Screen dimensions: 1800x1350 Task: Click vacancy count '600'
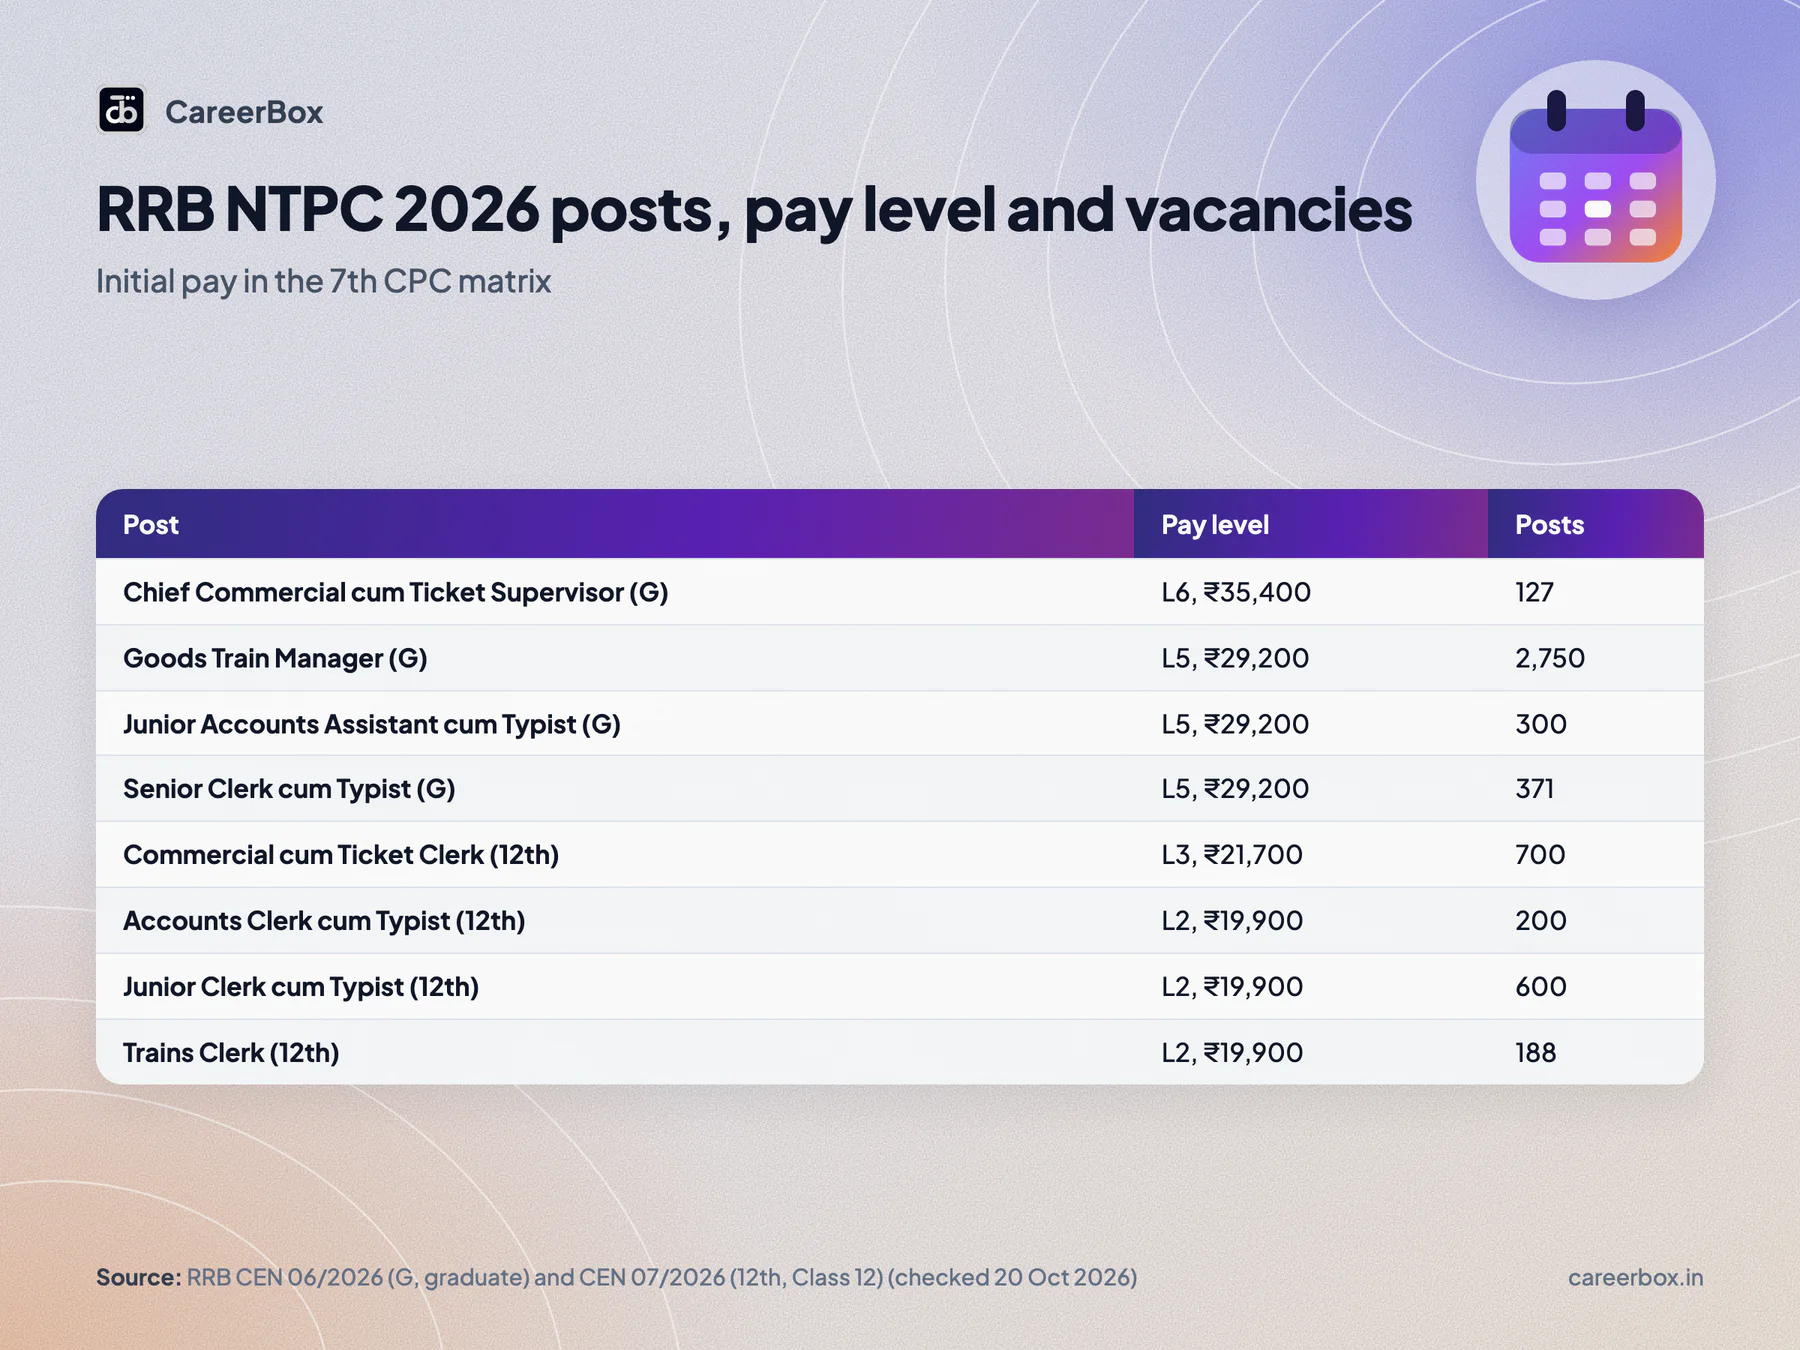click(x=1541, y=987)
